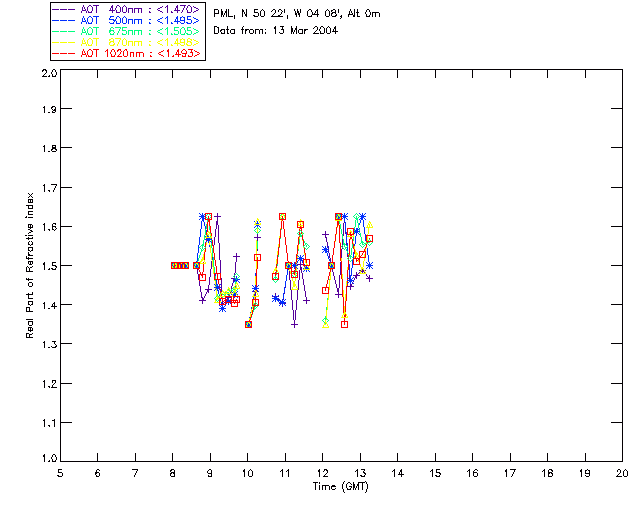Click the 'Data from: 13 Mar 2004' text

point(276,31)
